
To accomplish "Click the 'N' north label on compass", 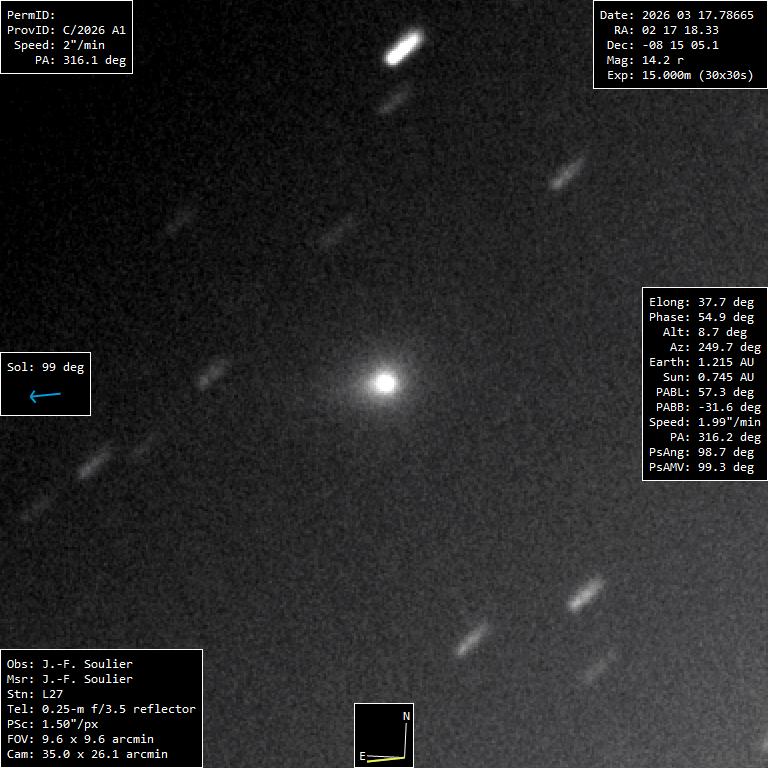I will click(406, 716).
